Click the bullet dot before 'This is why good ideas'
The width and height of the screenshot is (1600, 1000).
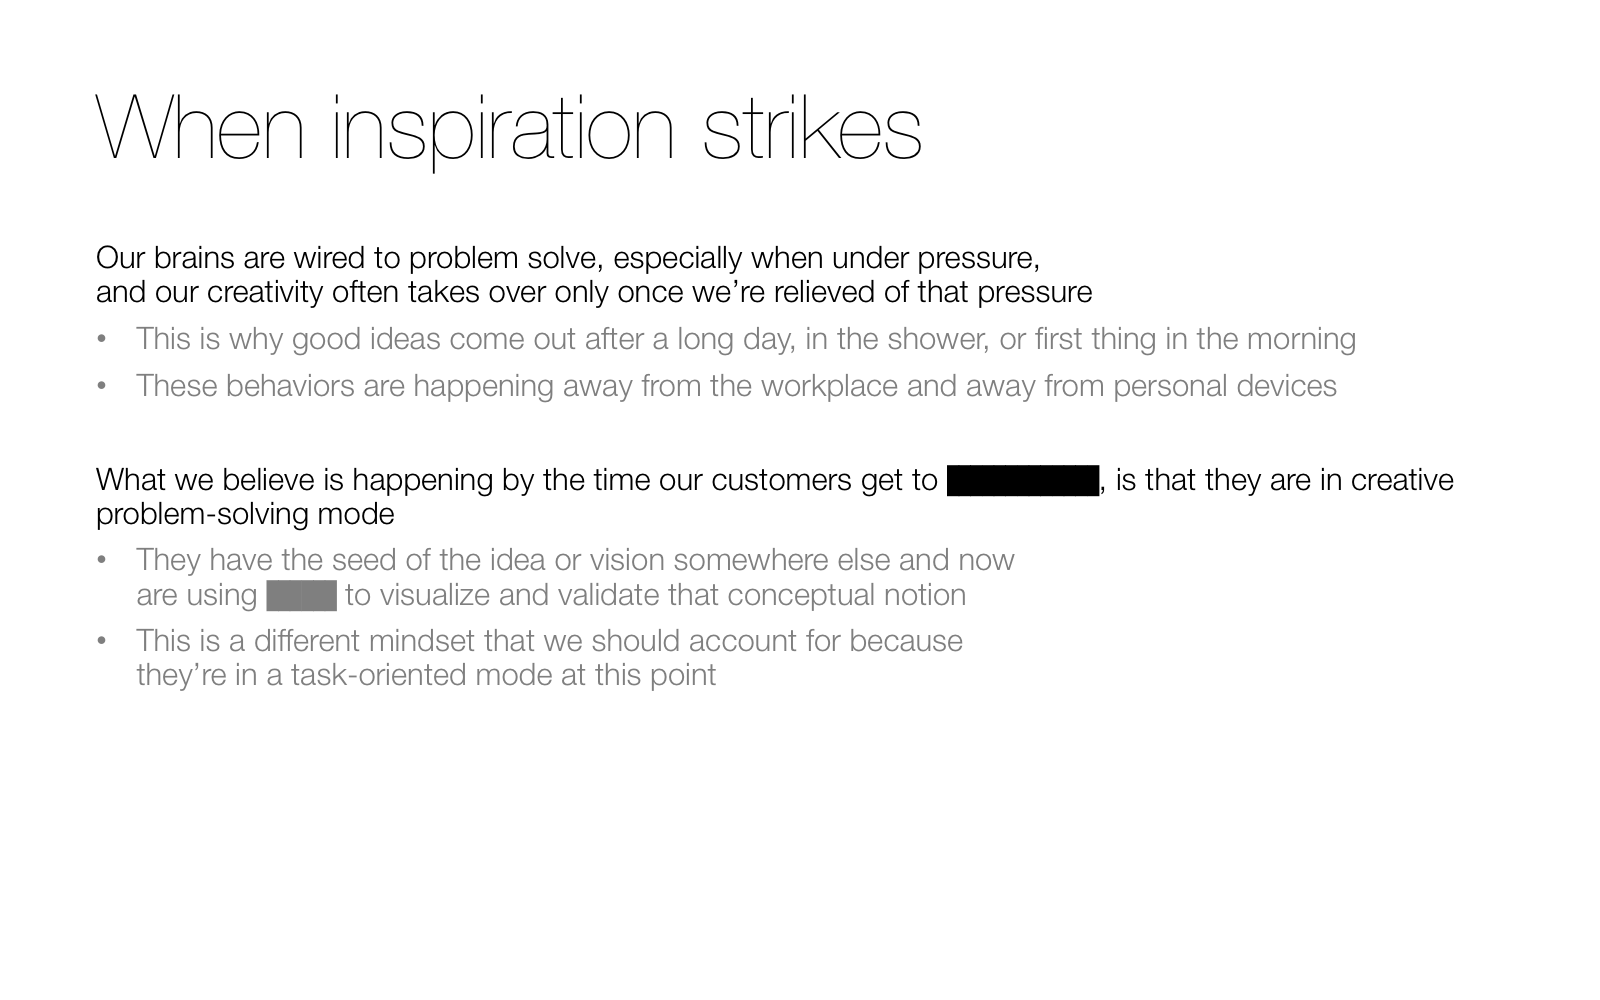(101, 340)
